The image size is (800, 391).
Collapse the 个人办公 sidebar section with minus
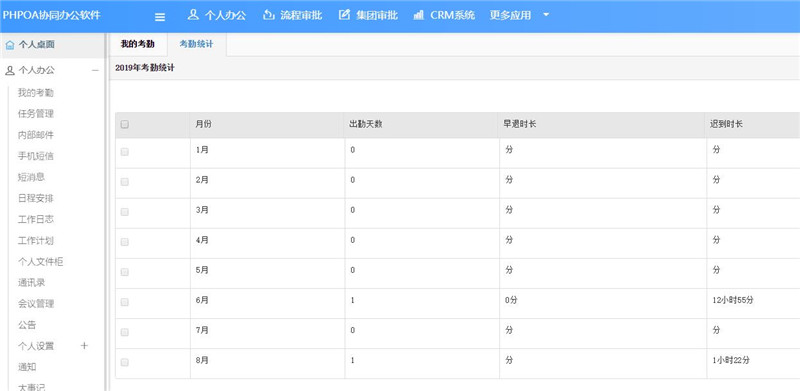coord(95,70)
